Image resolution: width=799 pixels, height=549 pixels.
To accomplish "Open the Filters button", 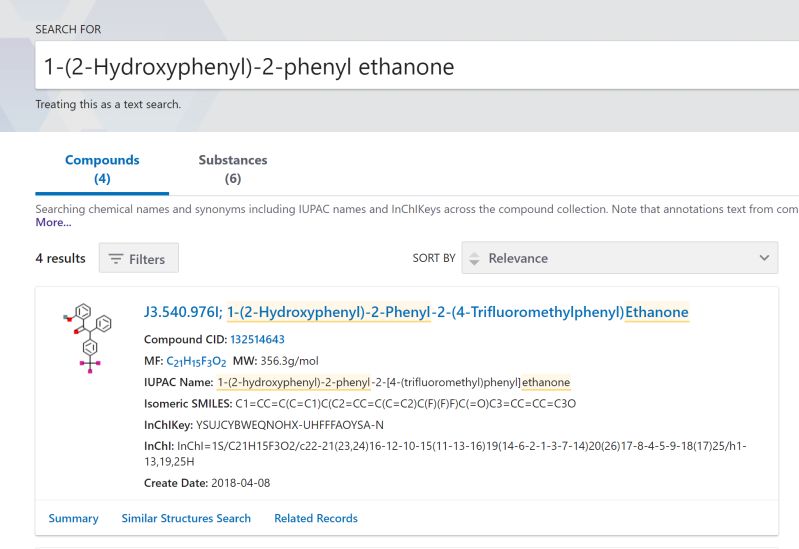I will tap(139, 258).
